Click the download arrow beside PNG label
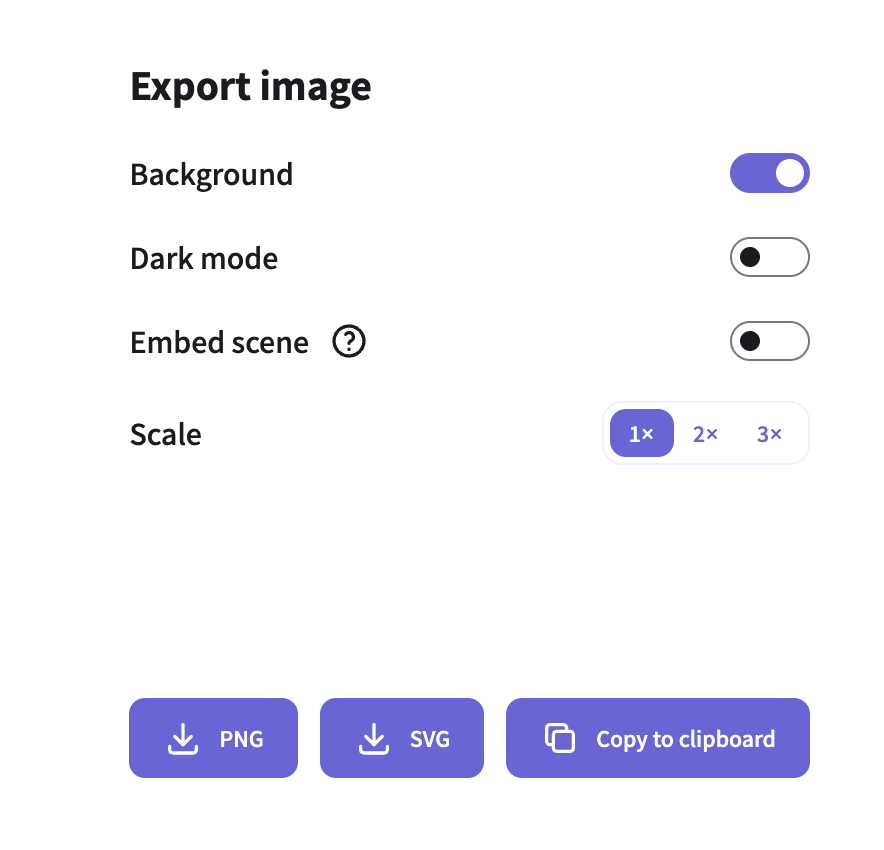This screenshot has width=884, height=850. point(183,738)
